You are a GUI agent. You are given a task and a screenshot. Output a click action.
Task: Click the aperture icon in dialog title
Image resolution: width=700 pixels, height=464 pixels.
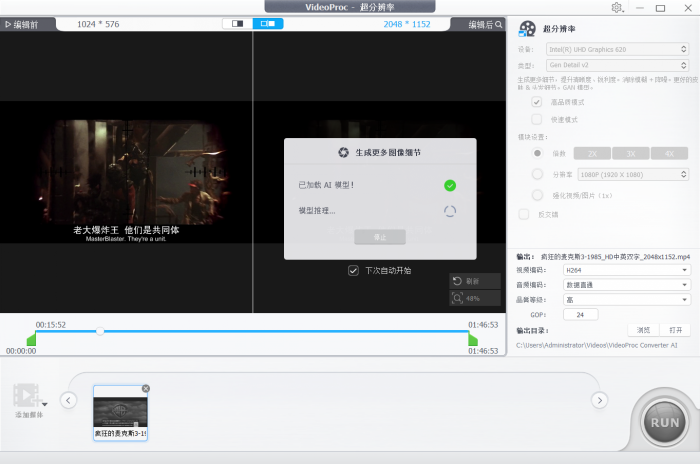[x=343, y=153]
